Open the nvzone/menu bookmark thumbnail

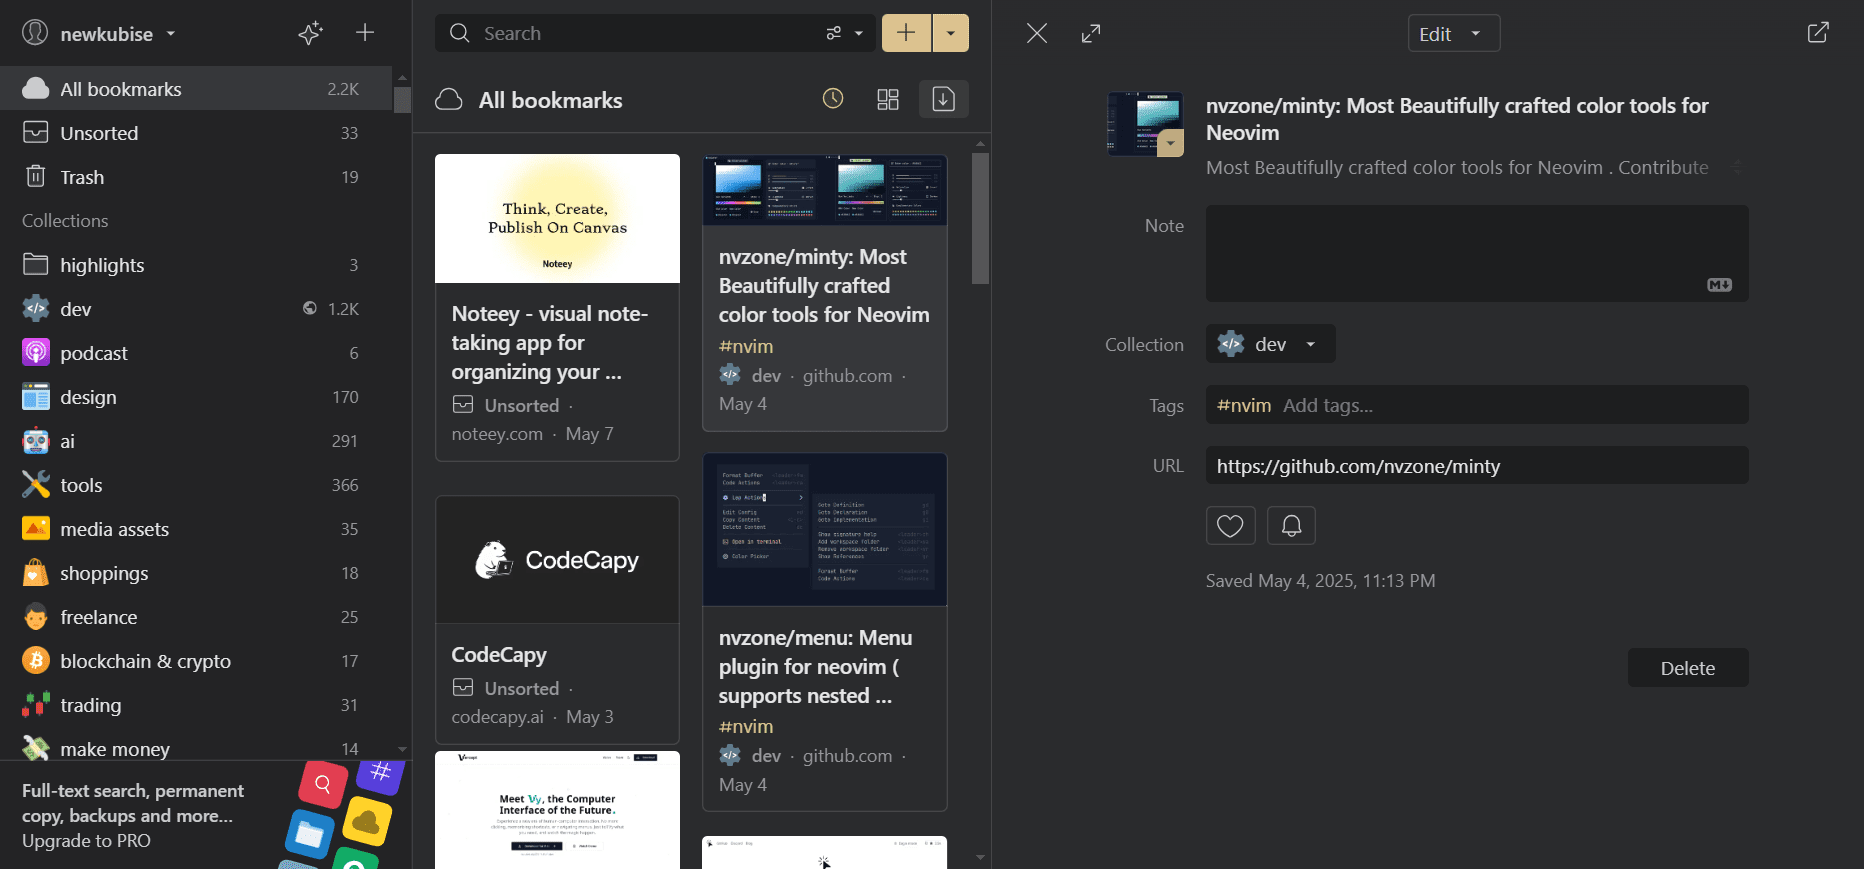[825, 529]
